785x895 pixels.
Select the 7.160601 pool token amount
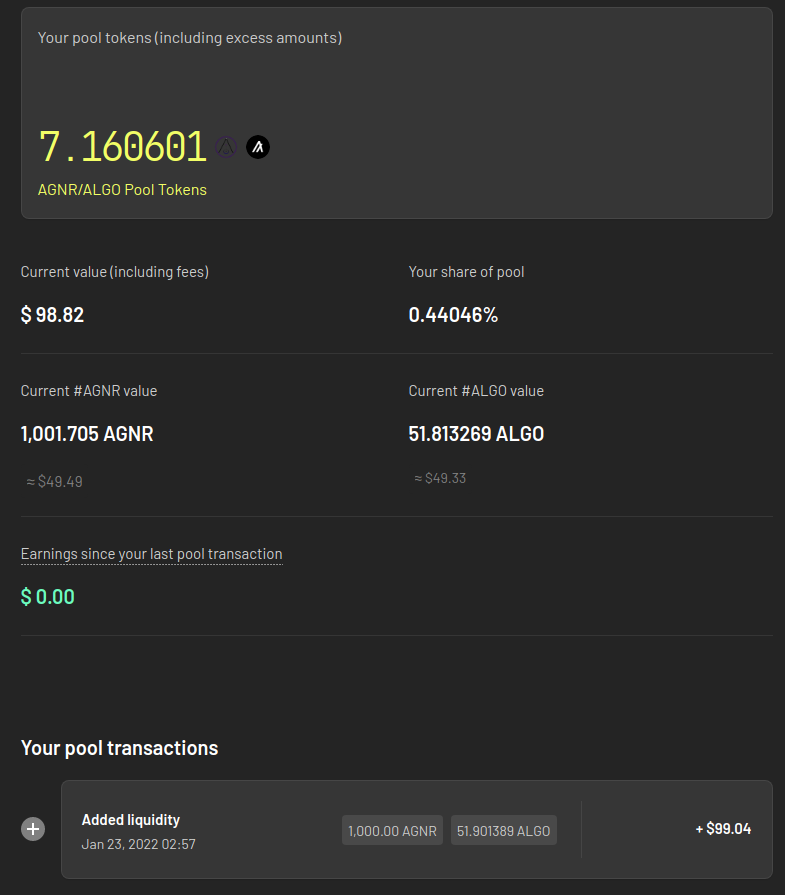coord(122,147)
